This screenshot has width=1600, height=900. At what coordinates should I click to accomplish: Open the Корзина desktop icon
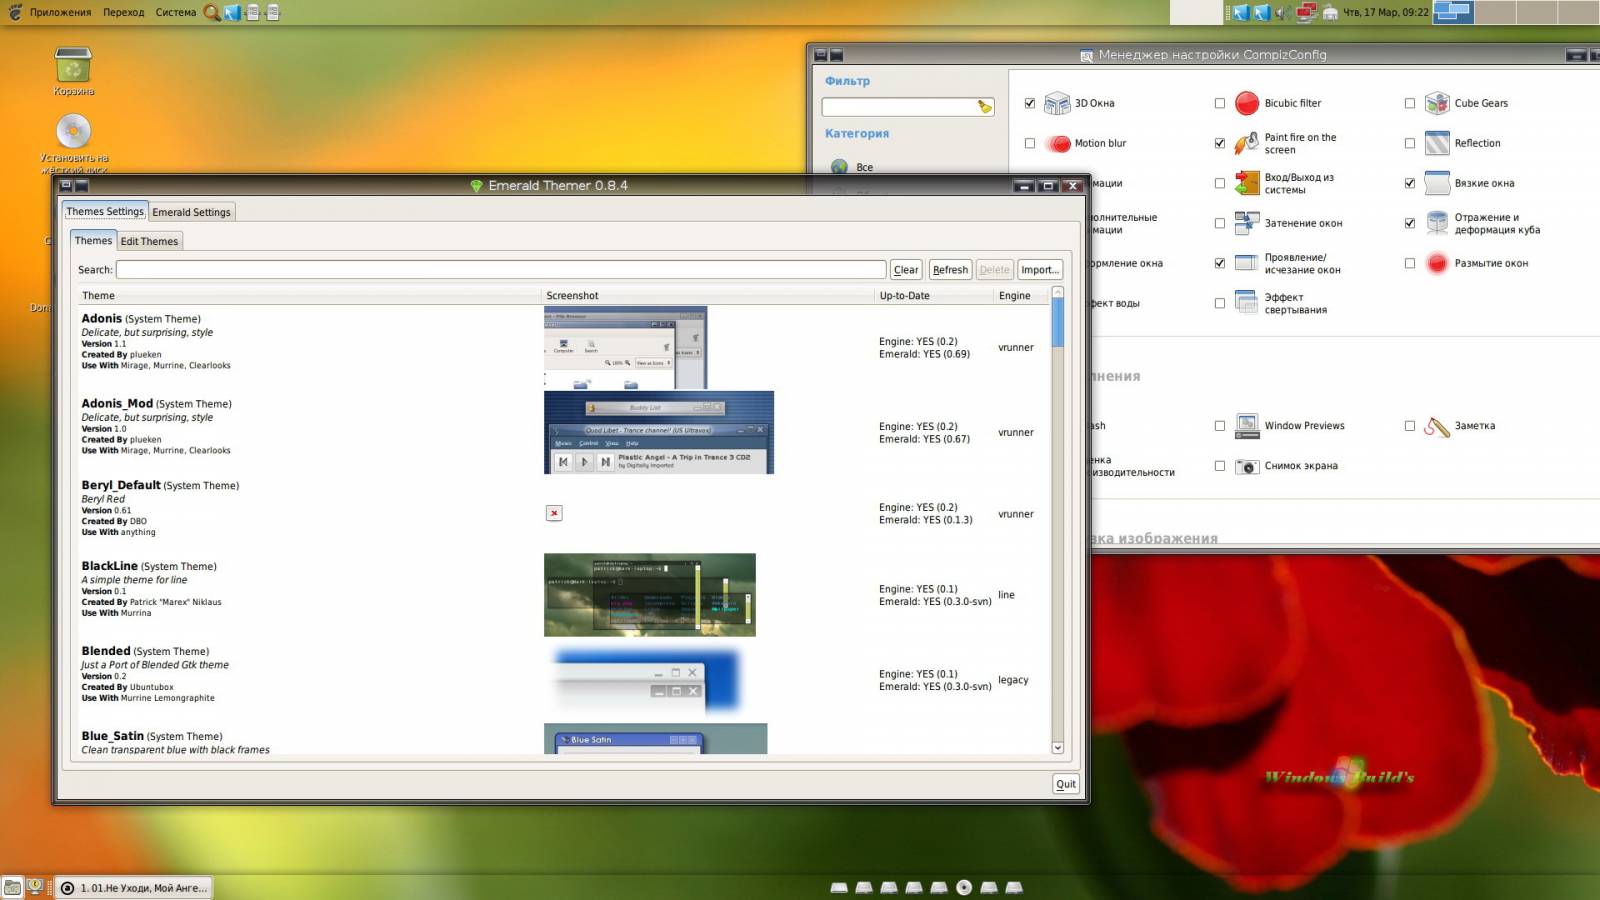[73, 65]
